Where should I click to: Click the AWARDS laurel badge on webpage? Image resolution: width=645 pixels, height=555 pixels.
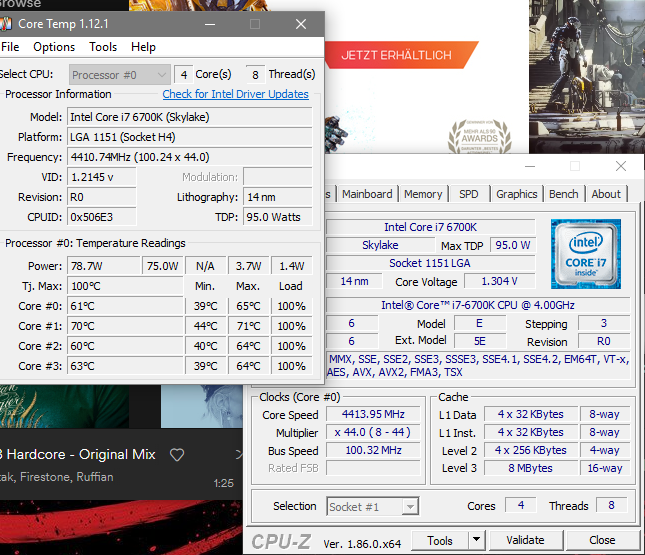coord(480,137)
